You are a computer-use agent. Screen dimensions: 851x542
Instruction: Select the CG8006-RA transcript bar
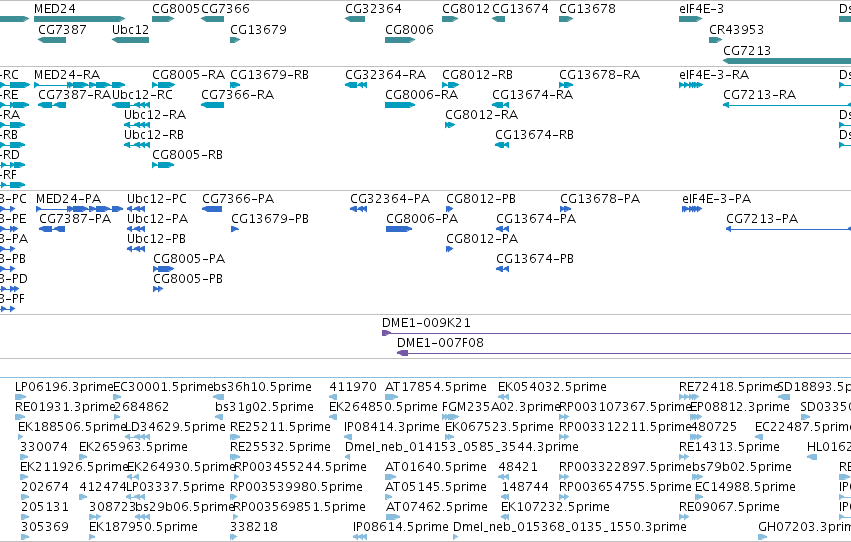click(400, 105)
